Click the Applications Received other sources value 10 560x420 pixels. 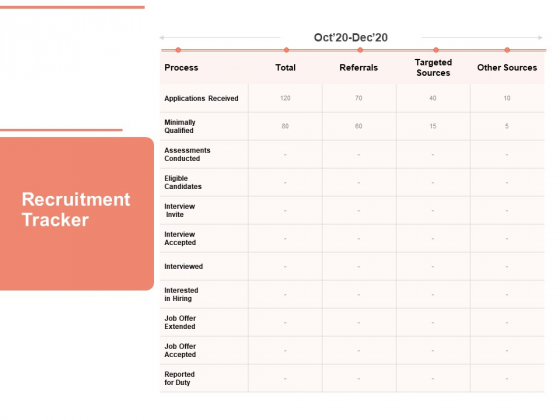pyautogui.click(x=507, y=98)
